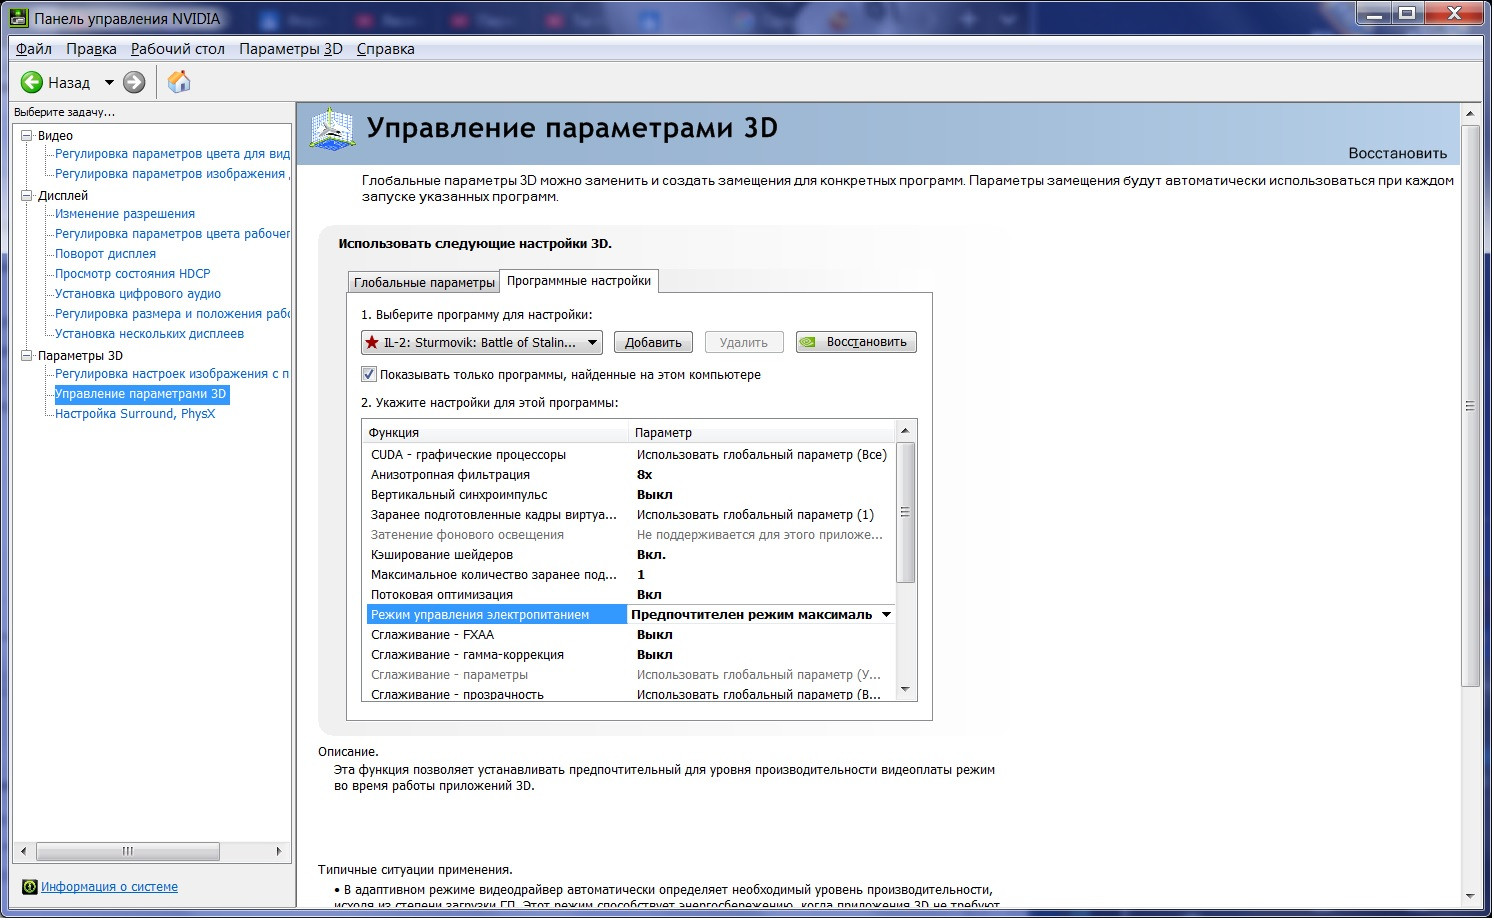
Task: Click settings list scroll down arrow
Action: 905,689
